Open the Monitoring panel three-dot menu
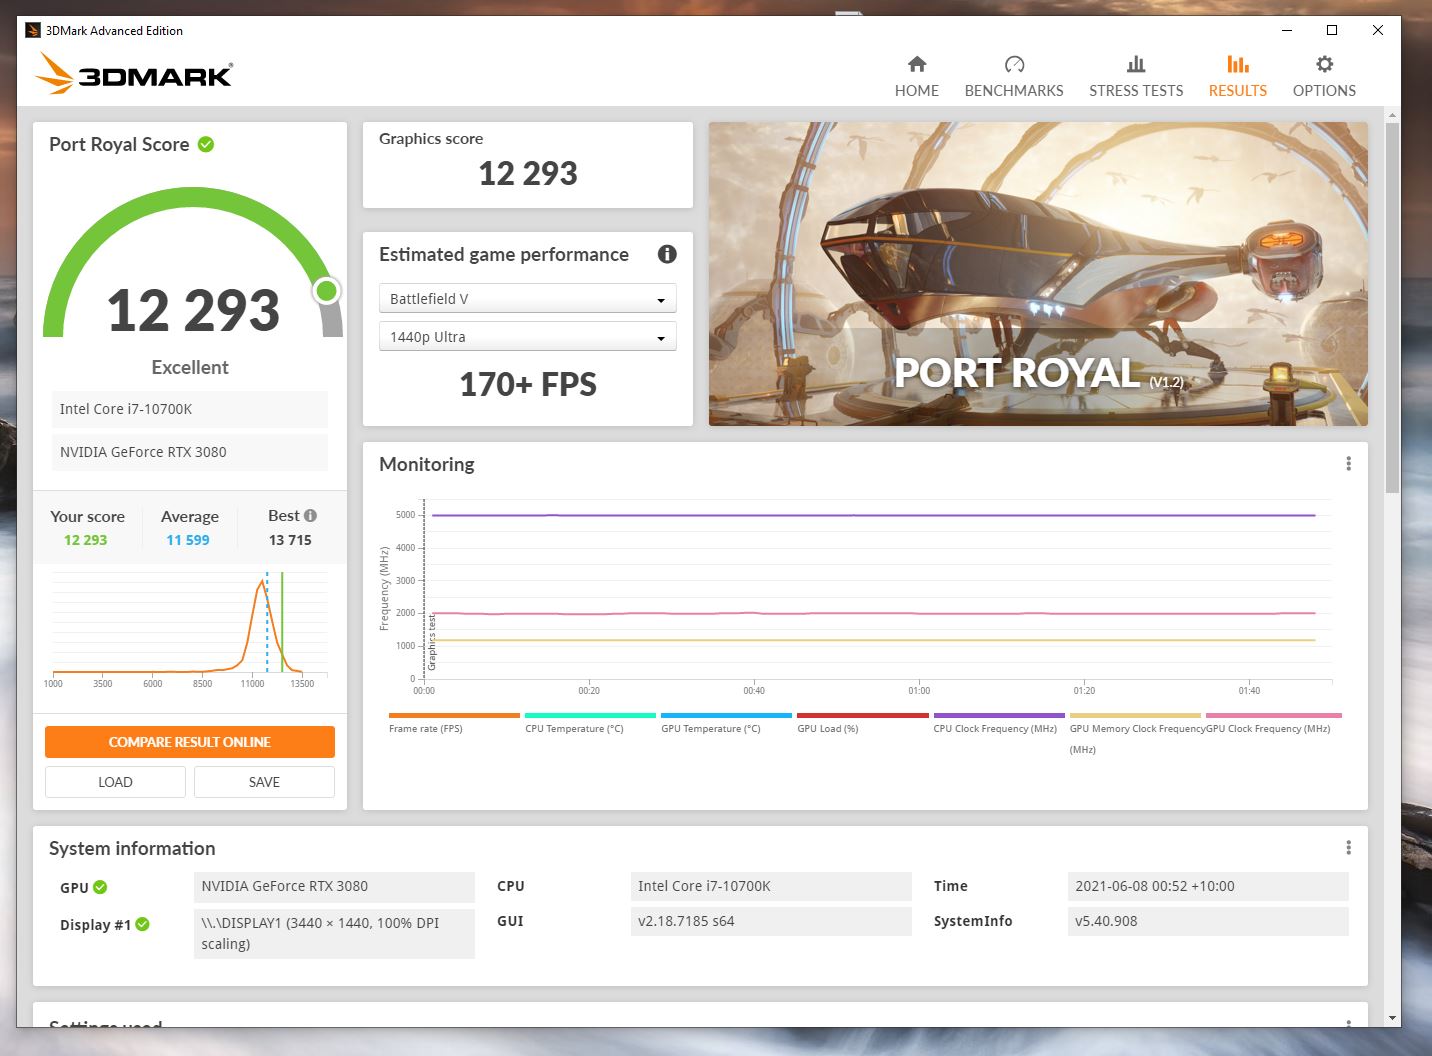 [1348, 464]
